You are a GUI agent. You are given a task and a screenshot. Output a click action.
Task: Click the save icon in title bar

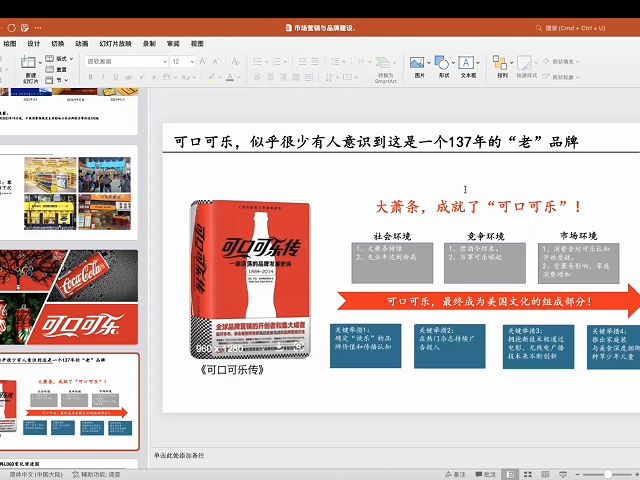pyautogui.click(x=25, y=28)
